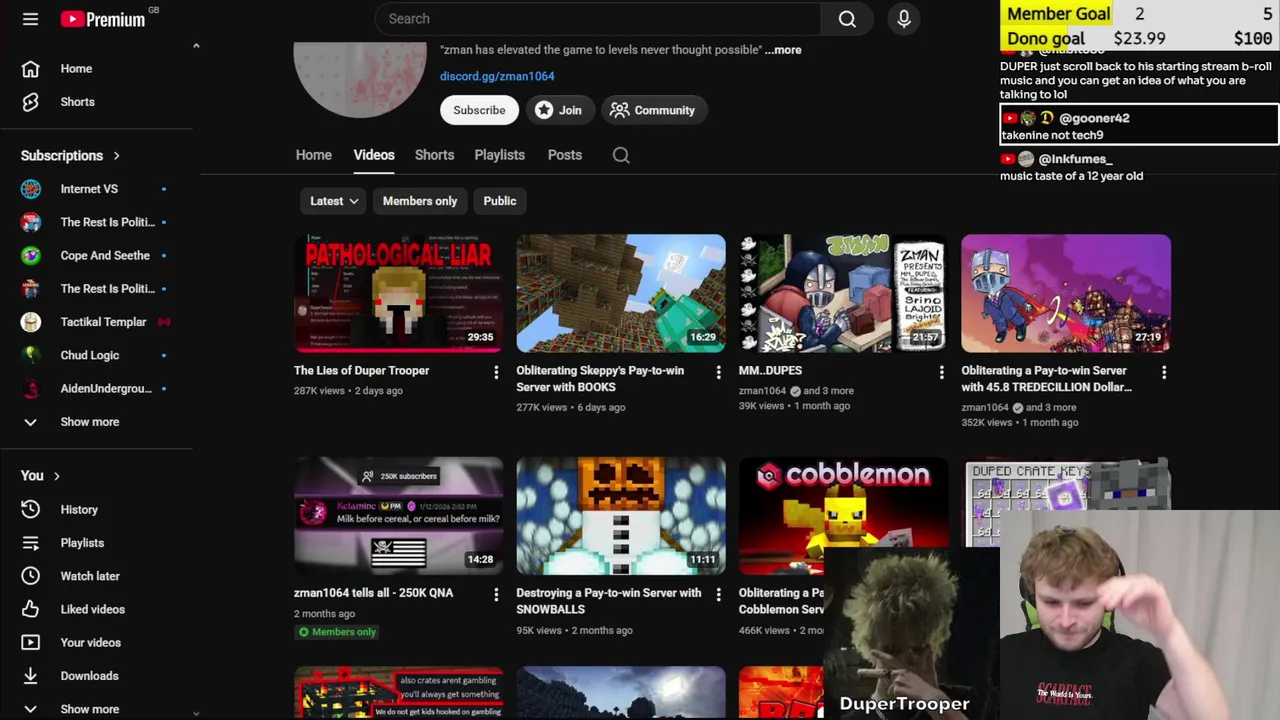Select the Videos tab
Viewport: 1280px width, 720px height.
coord(374,155)
